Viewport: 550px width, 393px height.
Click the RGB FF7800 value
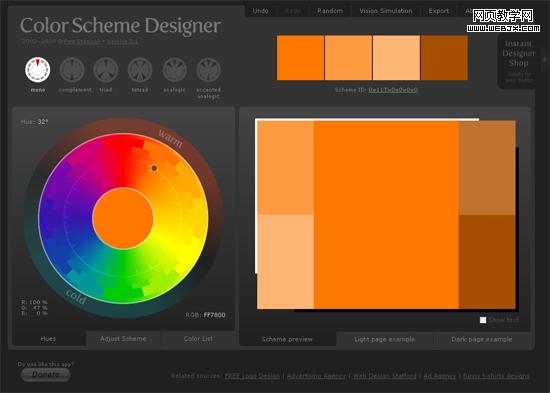214,315
